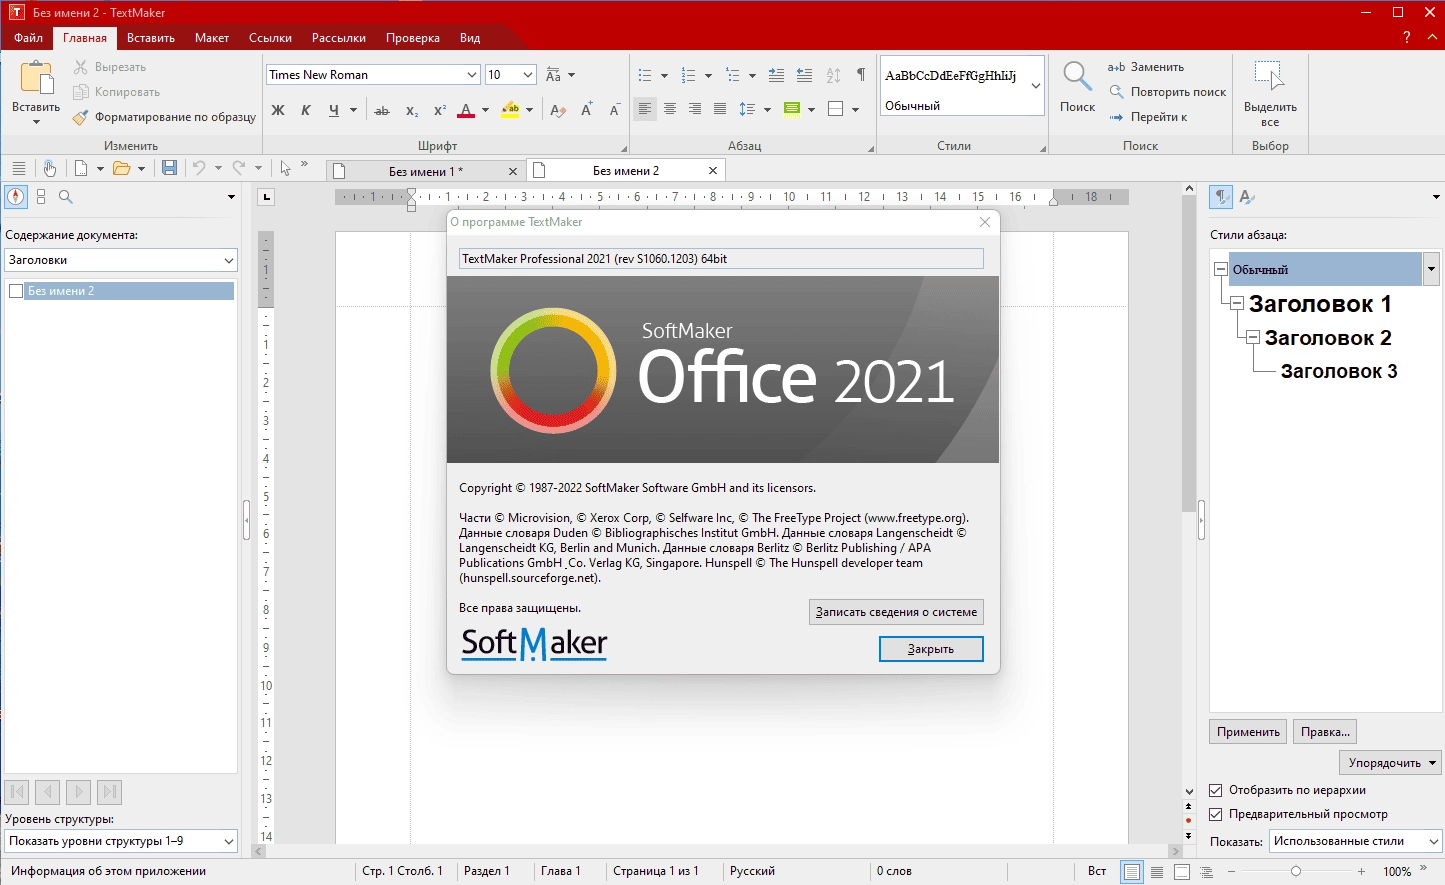1445x885 pixels.
Task: Switch to outline view in status bar
Action: pos(1207,872)
